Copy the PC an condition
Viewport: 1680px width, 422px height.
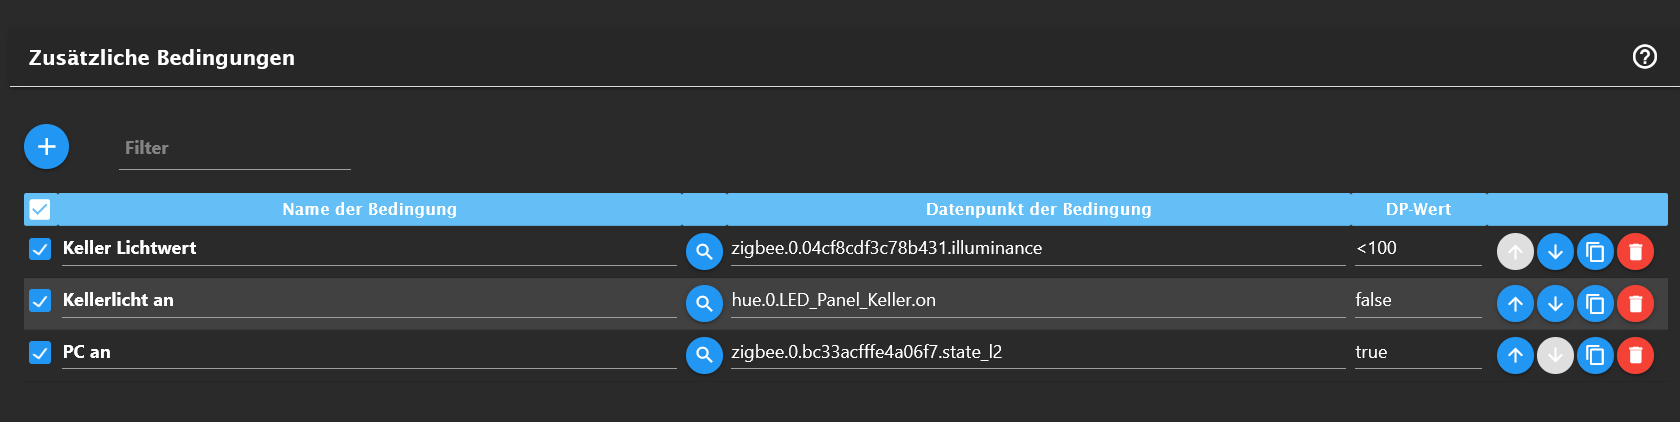coord(1595,355)
